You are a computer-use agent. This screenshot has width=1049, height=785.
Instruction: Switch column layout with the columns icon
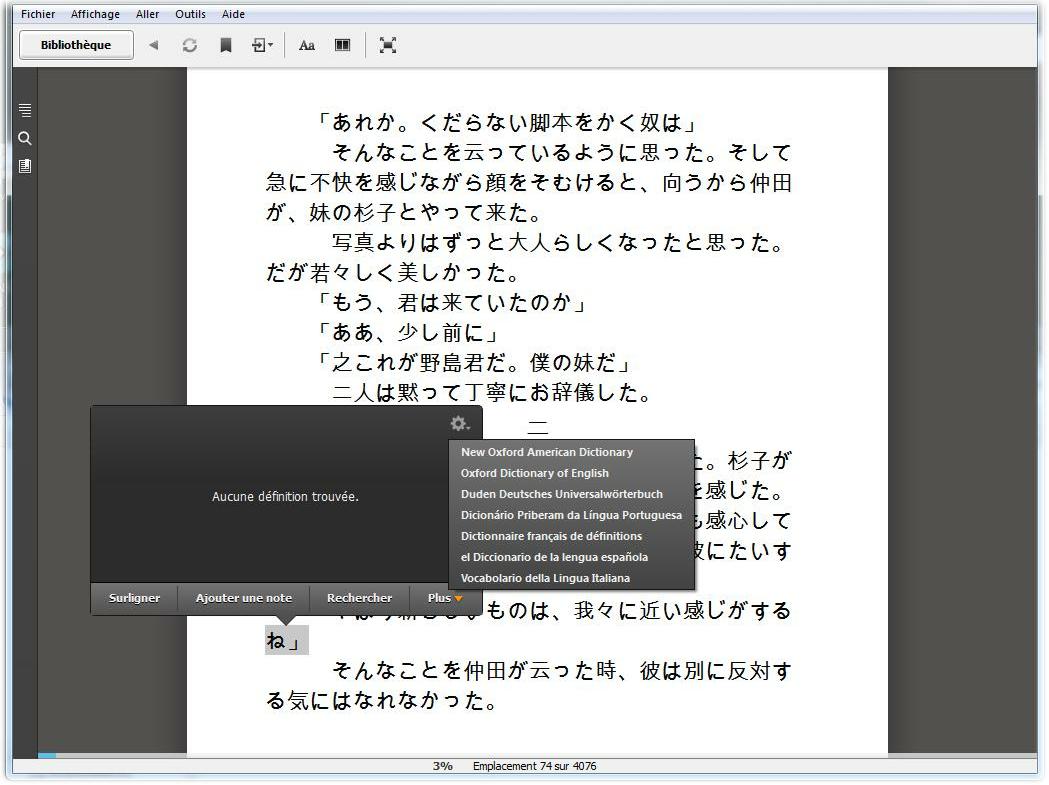[342, 45]
